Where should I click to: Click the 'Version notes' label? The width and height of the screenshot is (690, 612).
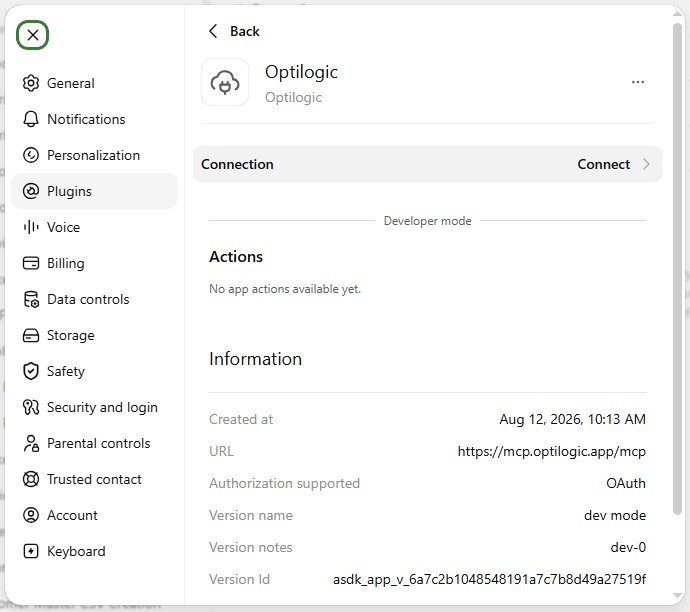click(x=251, y=547)
